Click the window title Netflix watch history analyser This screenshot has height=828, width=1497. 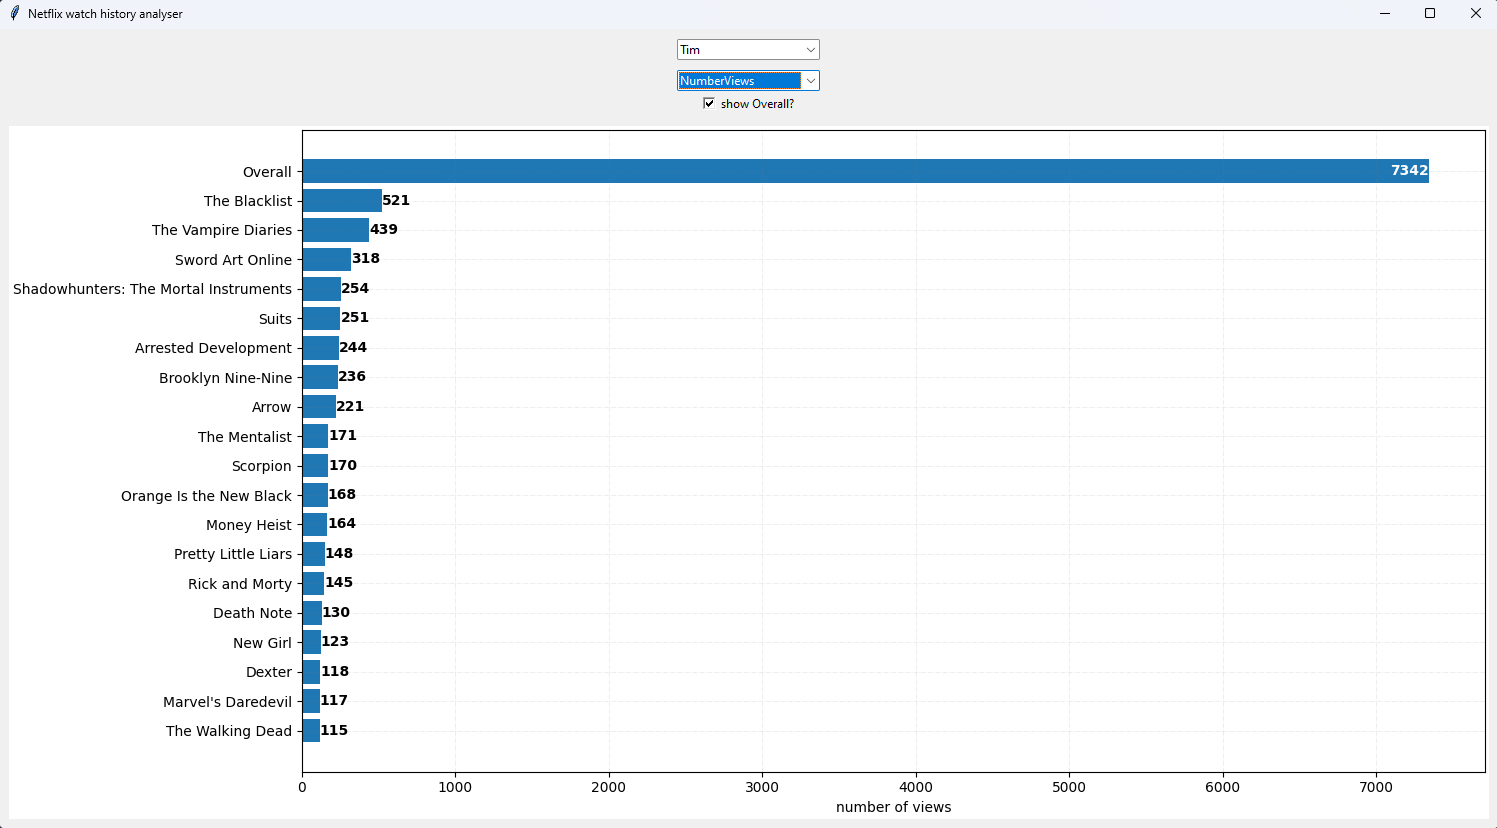105,14
